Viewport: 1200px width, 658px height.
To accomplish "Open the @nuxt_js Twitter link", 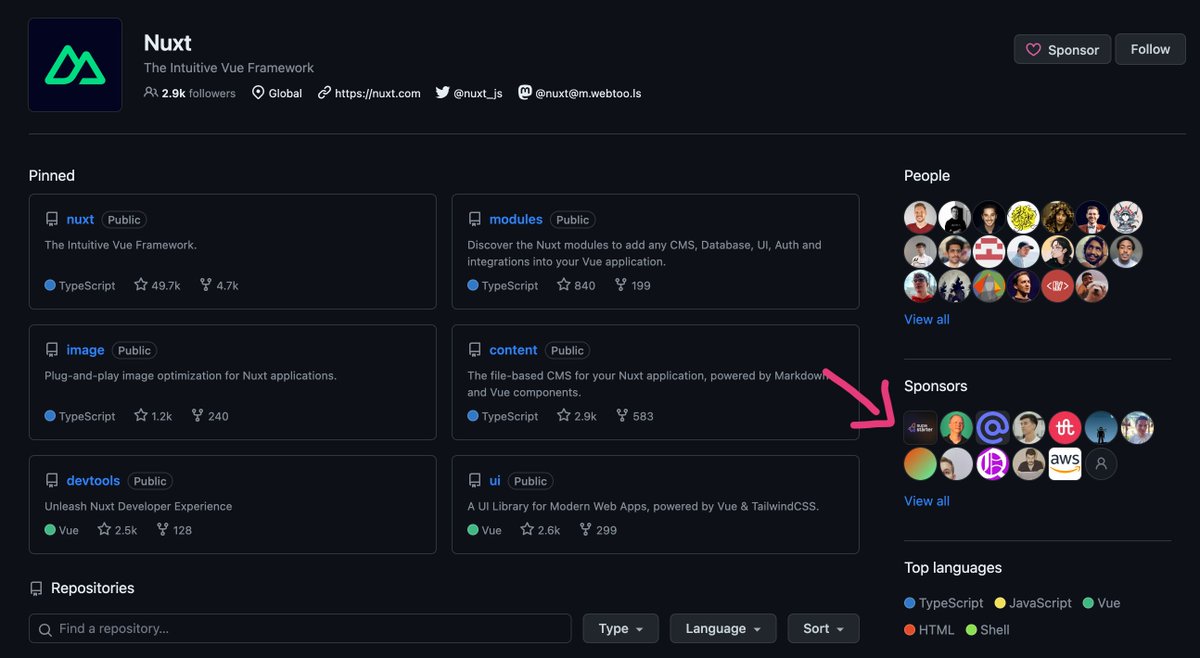I will coord(477,93).
